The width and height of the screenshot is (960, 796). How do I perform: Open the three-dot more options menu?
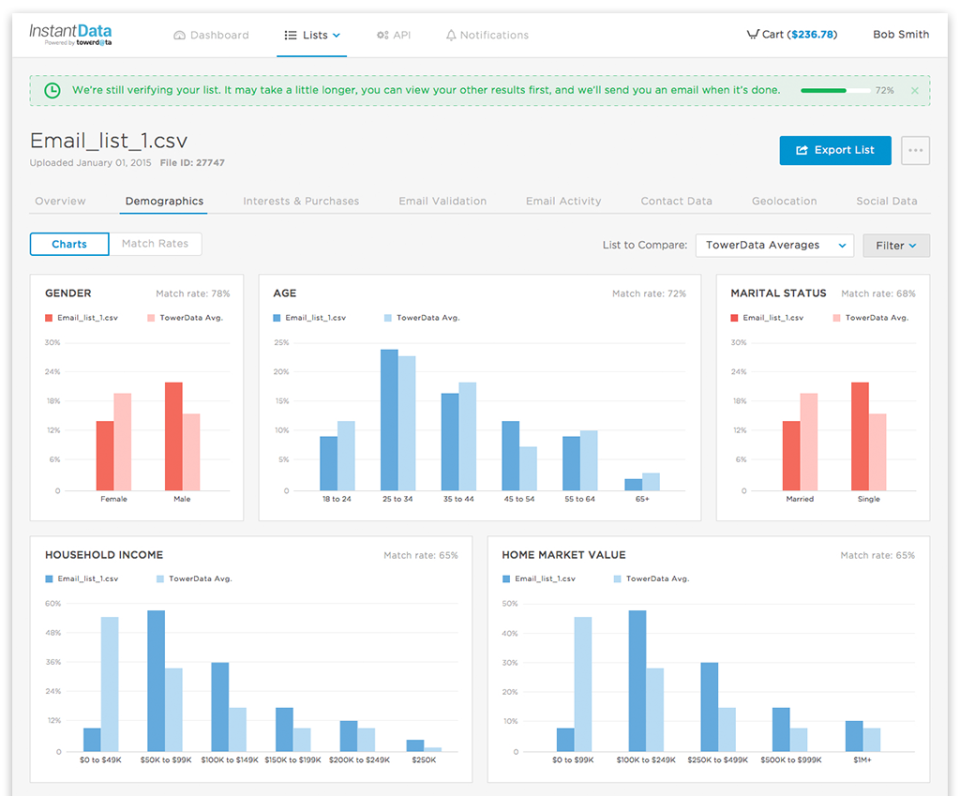tap(915, 151)
